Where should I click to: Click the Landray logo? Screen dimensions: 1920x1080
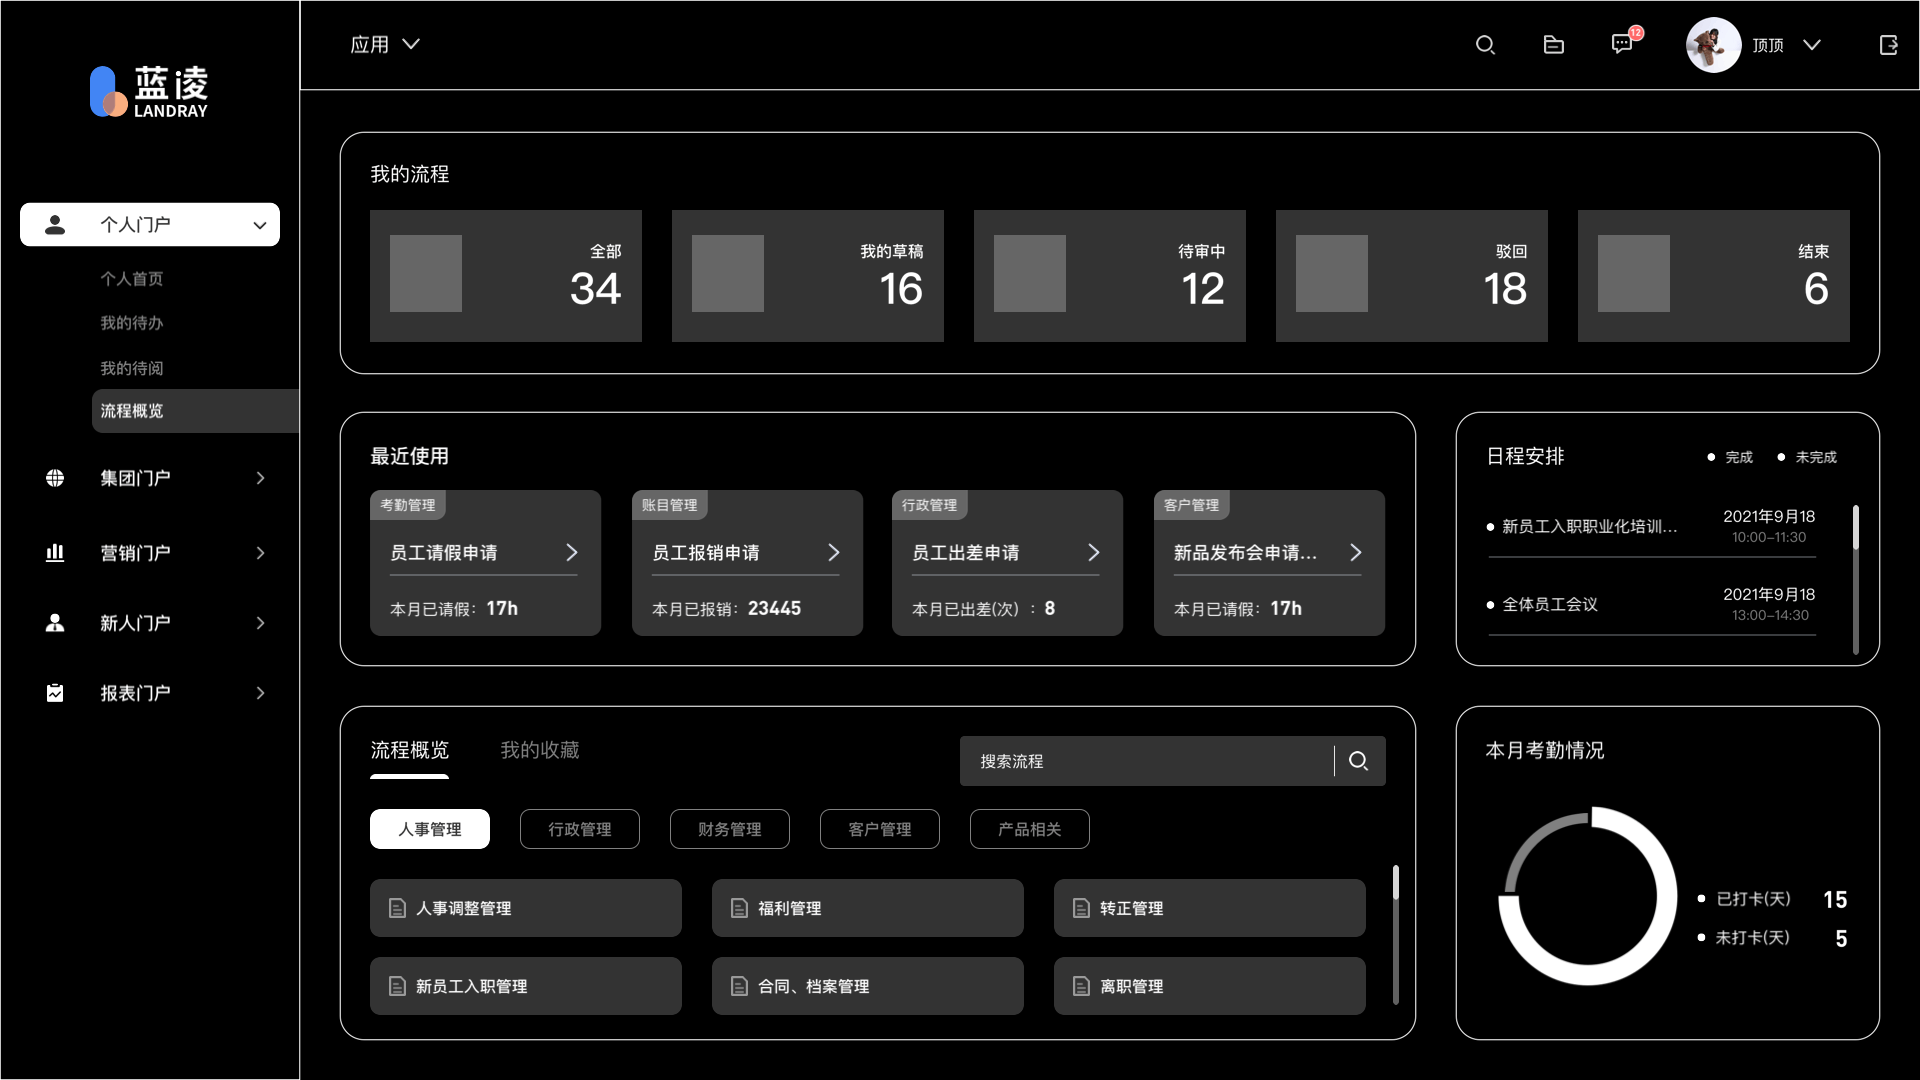click(149, 92)
